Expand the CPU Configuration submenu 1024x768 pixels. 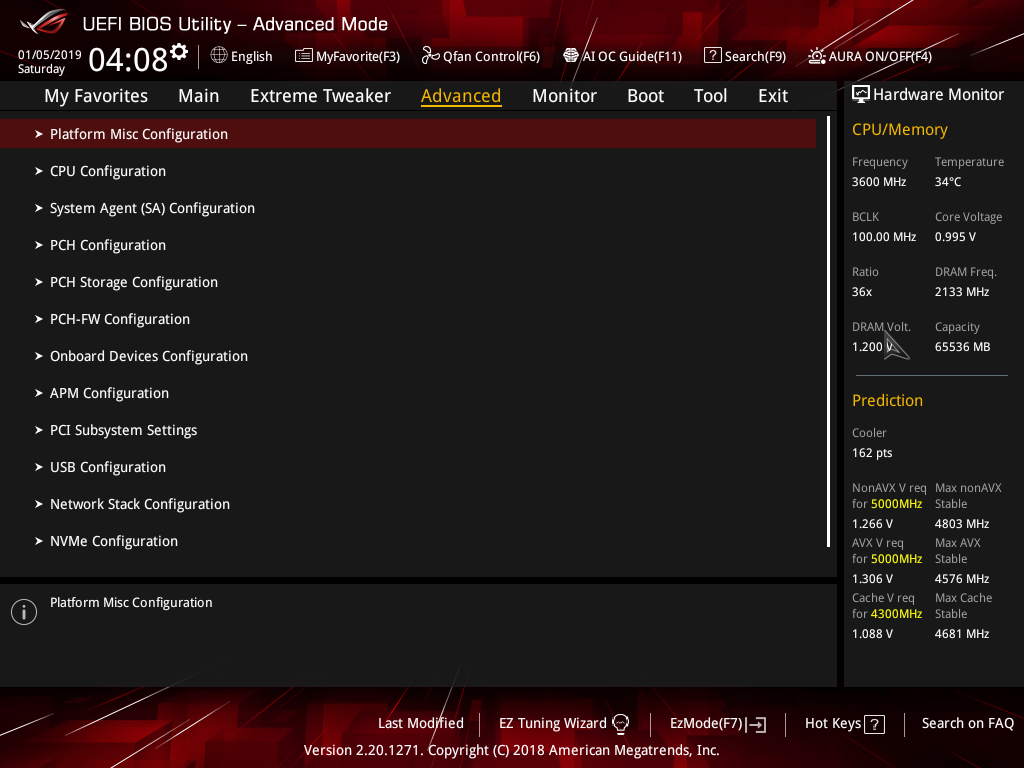pos(107,170)
